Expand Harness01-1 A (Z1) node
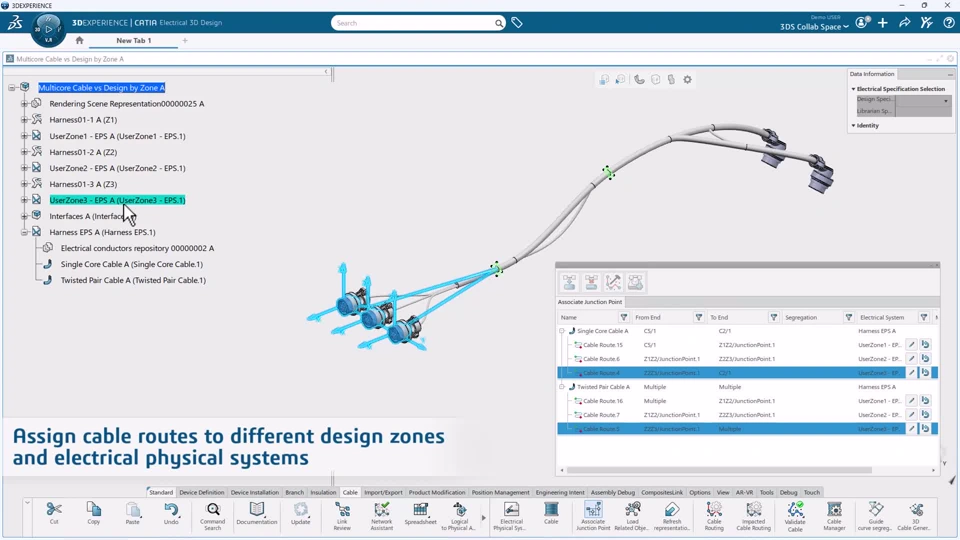The image size is (960, 540). (24, 120)
